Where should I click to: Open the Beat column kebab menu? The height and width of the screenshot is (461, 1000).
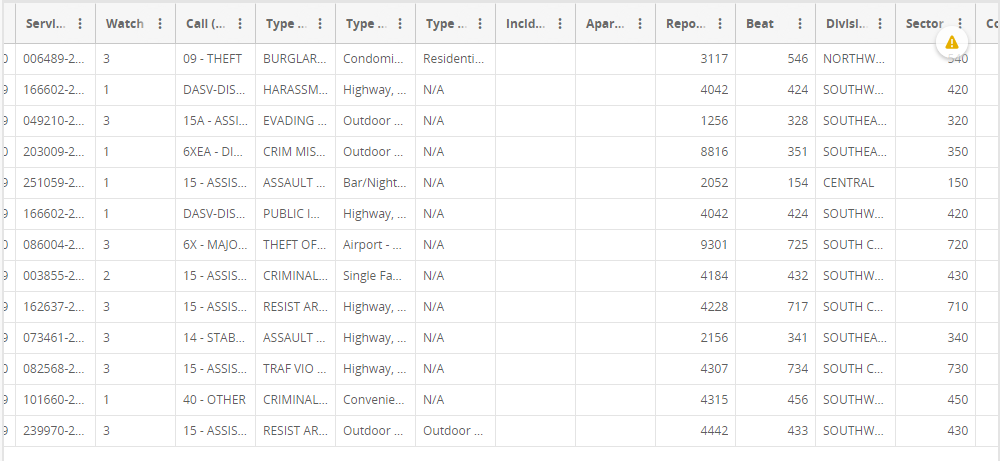pyautogui.click(x=800, y=24)
